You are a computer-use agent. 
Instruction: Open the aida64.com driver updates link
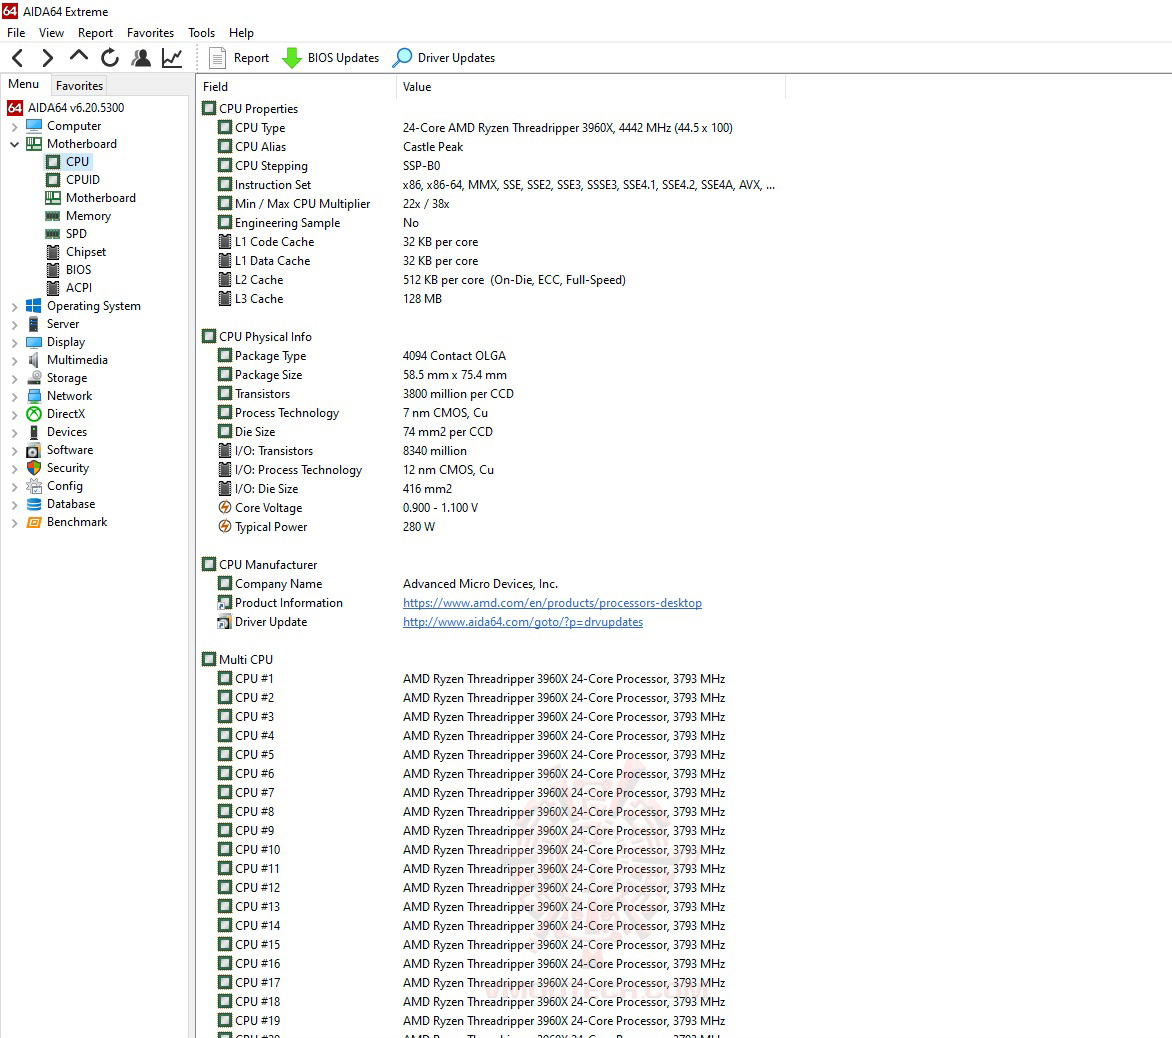point(522,622)
